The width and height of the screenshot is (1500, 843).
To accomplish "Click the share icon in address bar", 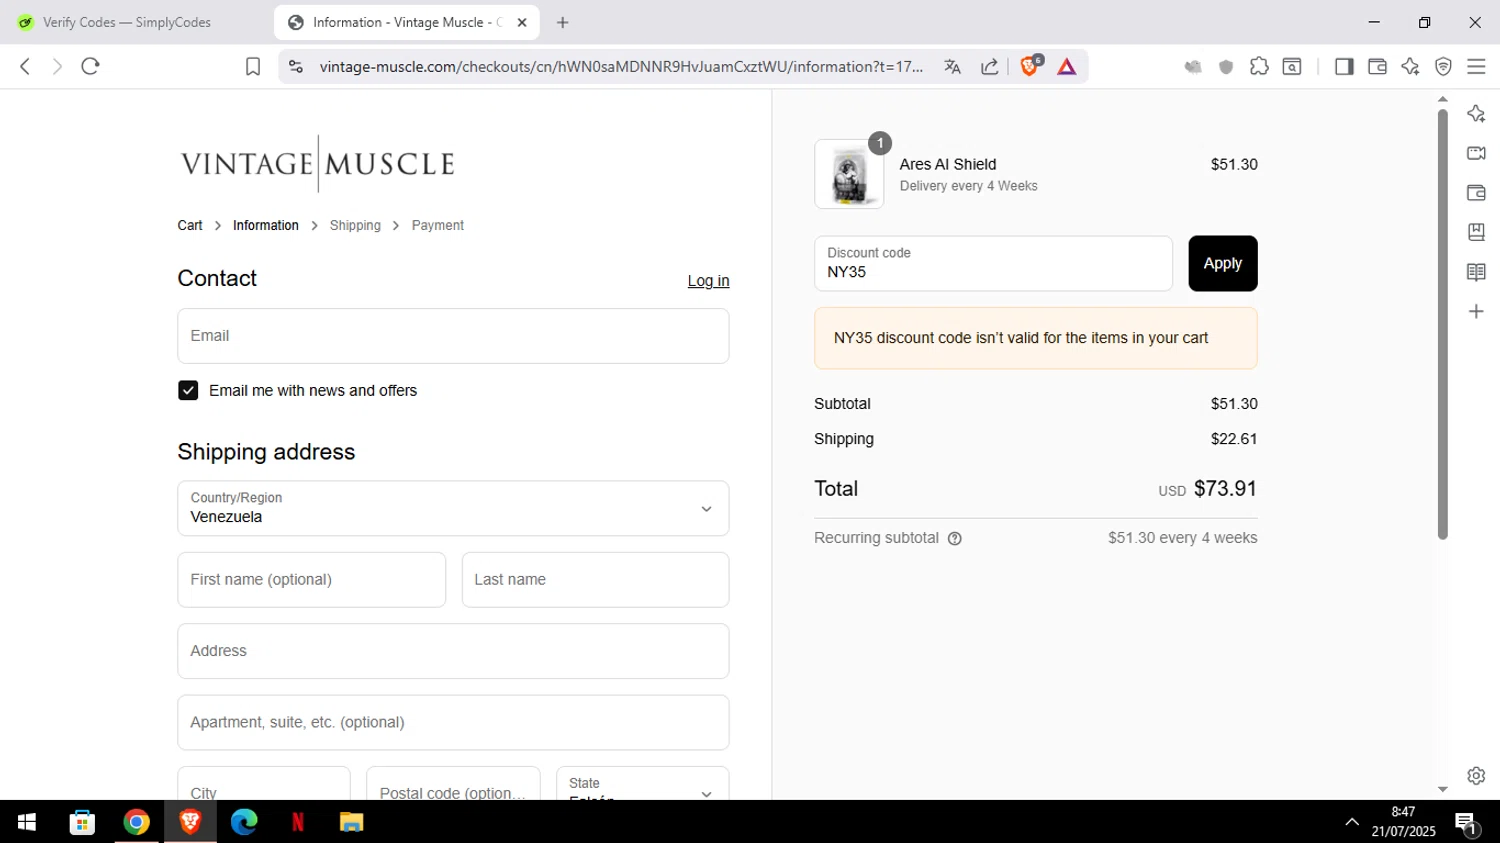I will click(x=989, y=66).
